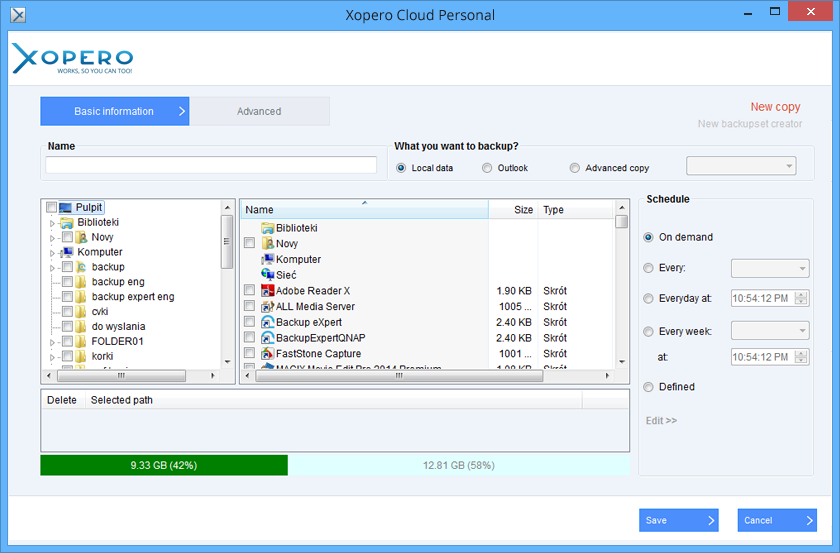Click the backup folder icon in tree
Viewport: 840px width, 553px height.
[81, 267]
